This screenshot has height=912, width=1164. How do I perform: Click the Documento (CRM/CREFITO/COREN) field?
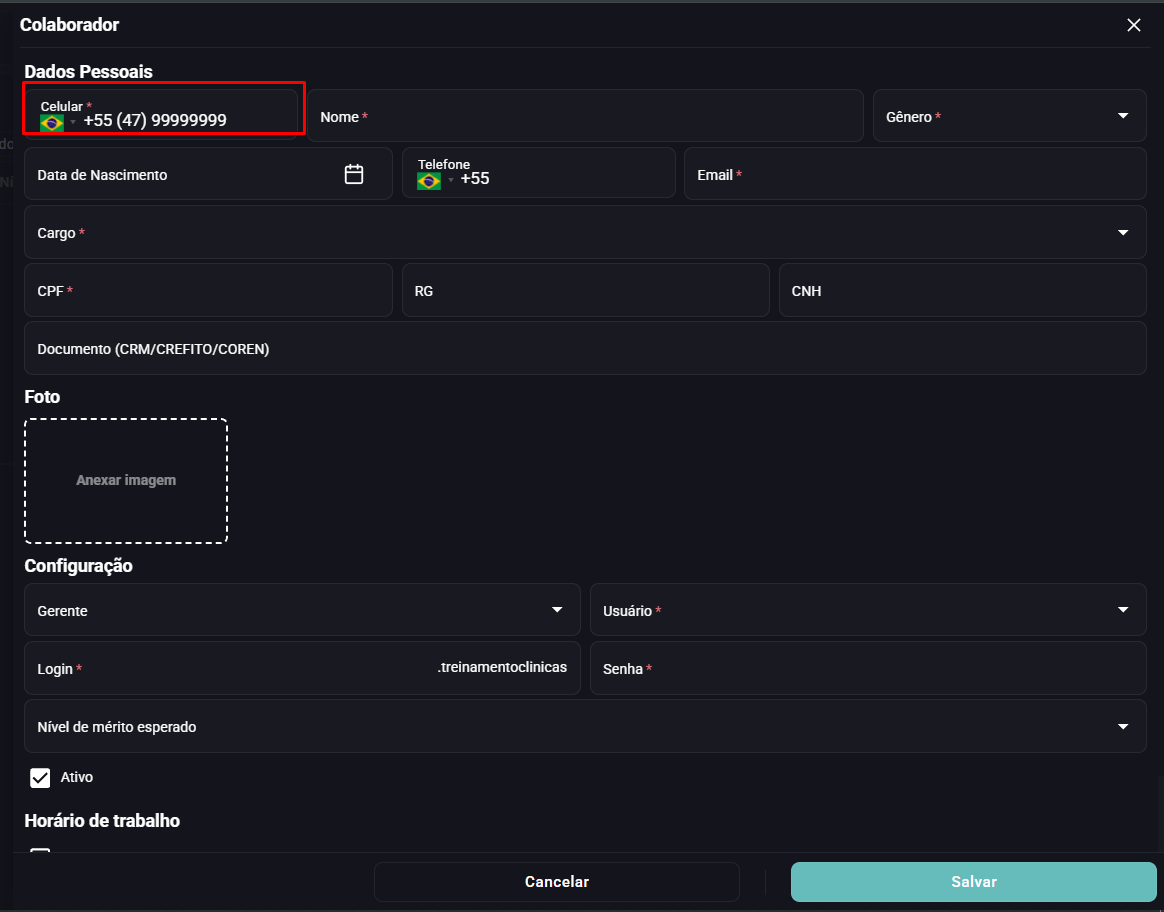585,348
